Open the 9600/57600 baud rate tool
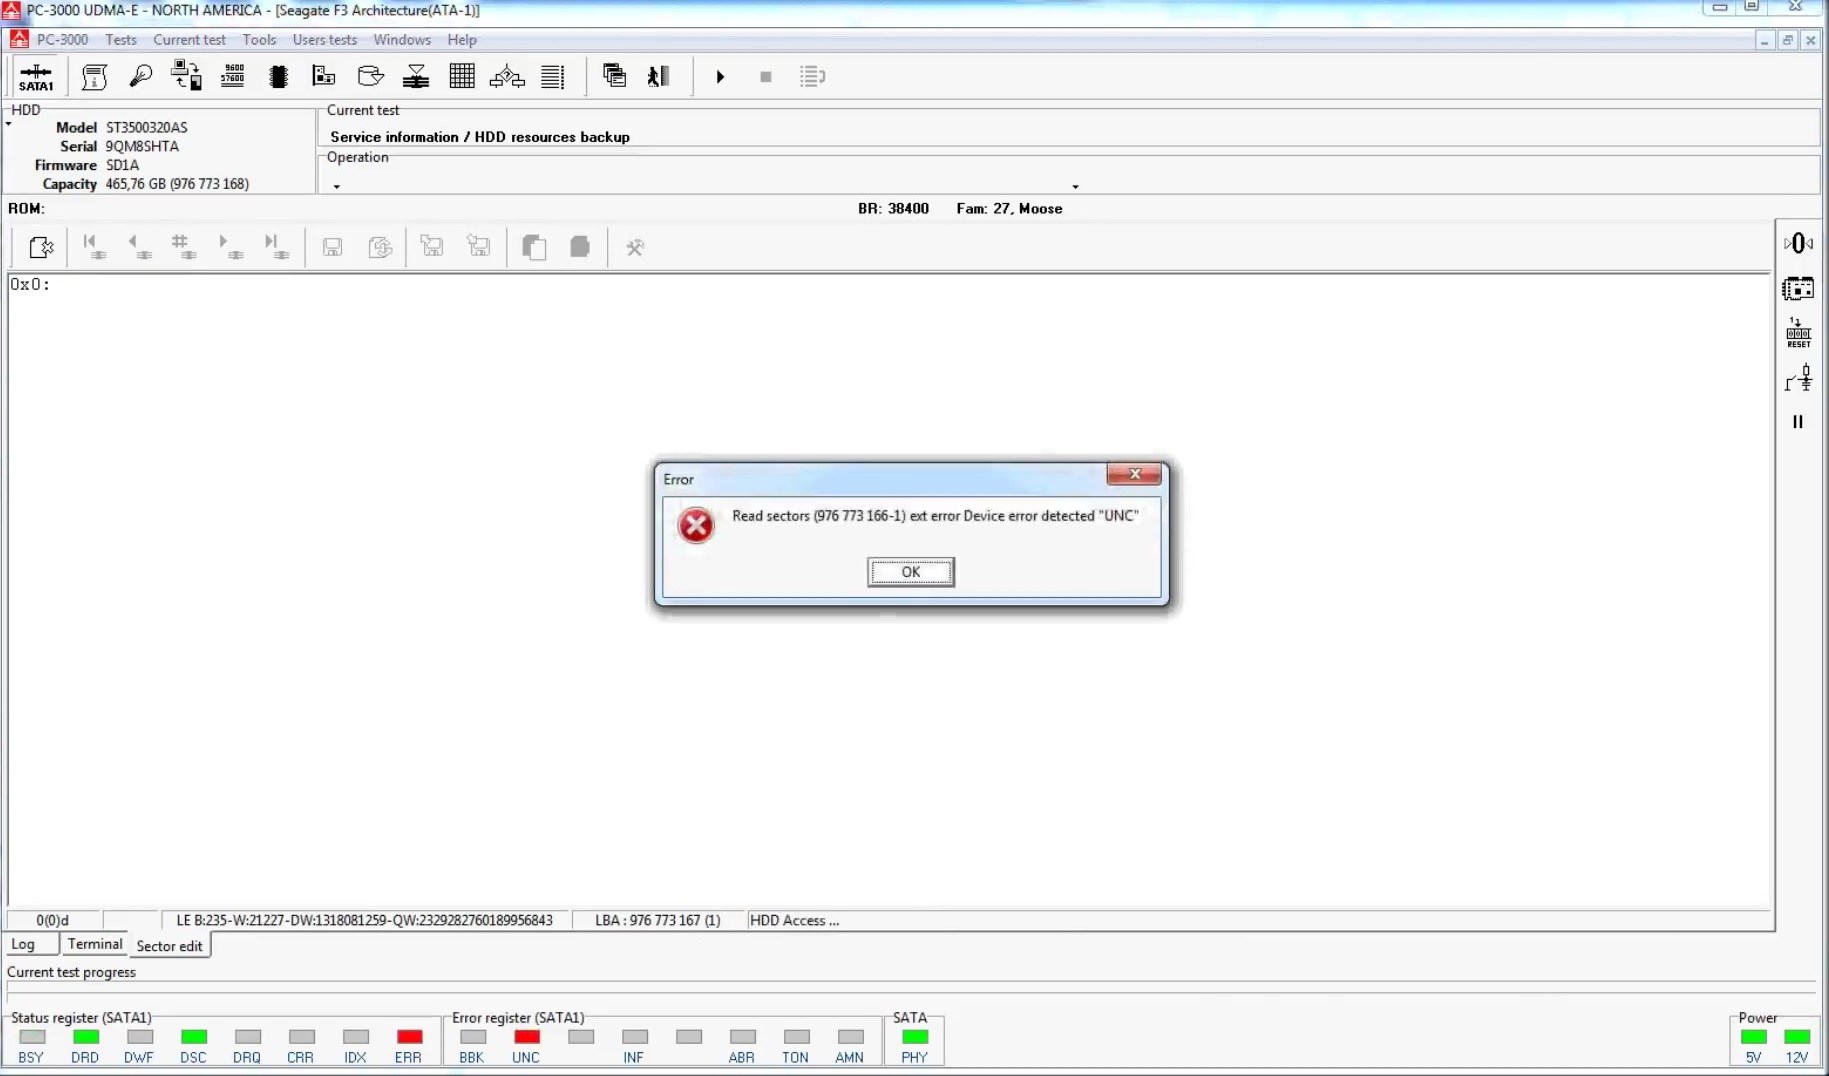 click(233, 76)
